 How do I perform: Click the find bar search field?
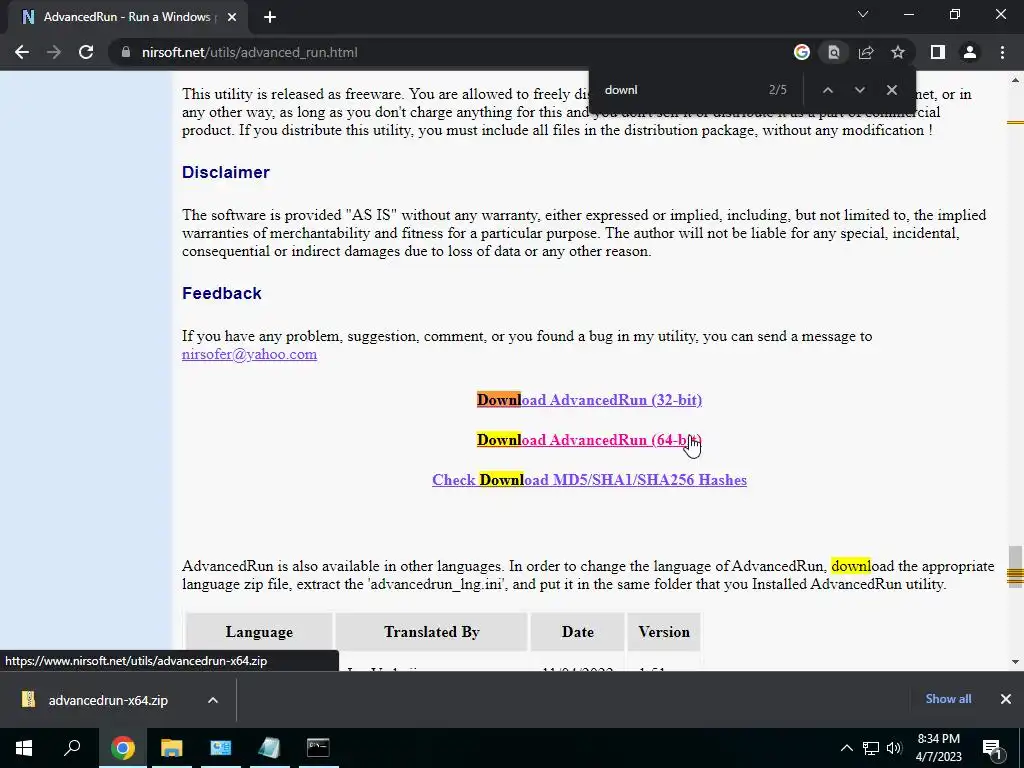tap(679, 90)
